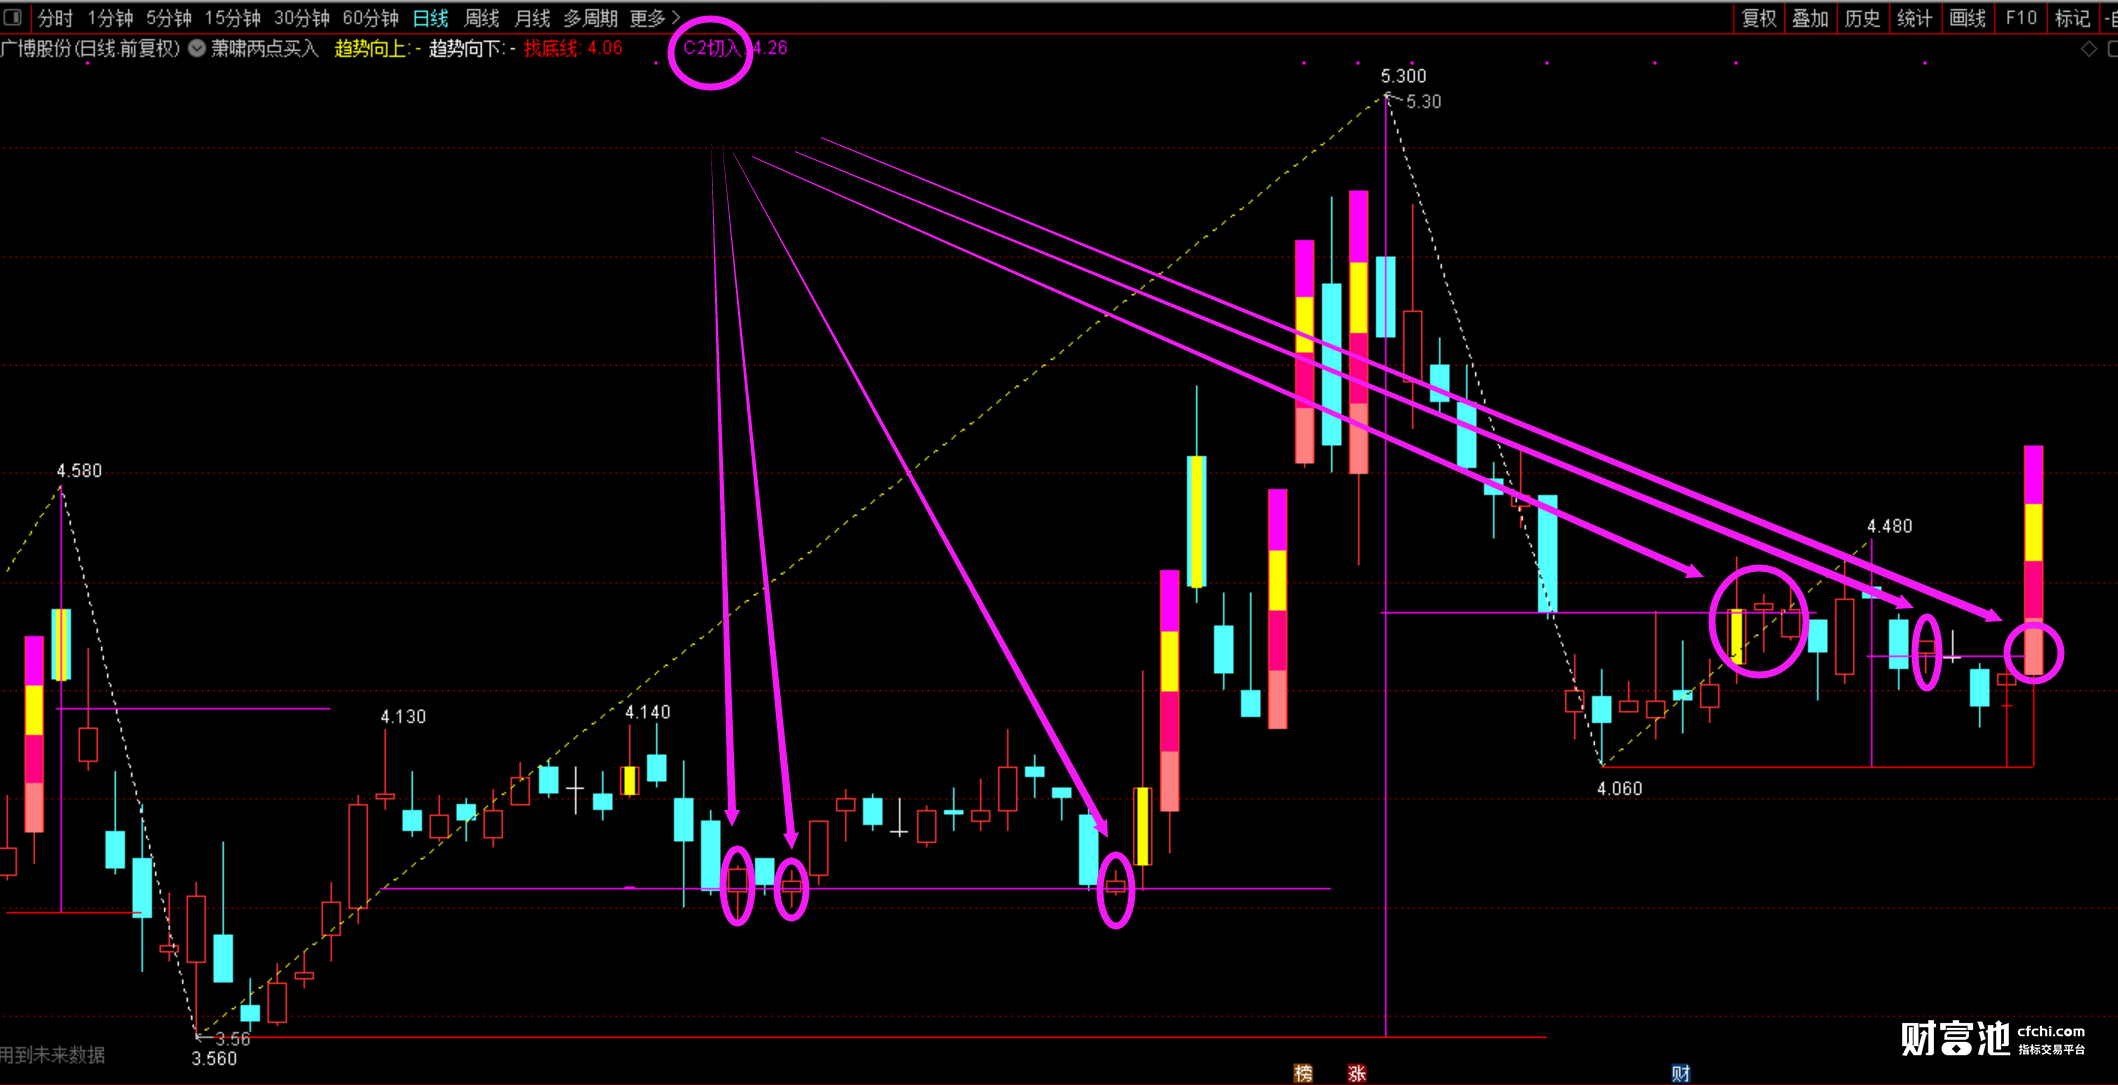Click the diamond icon at top-right
Screen dimensions: 2118x1085
2088,49
